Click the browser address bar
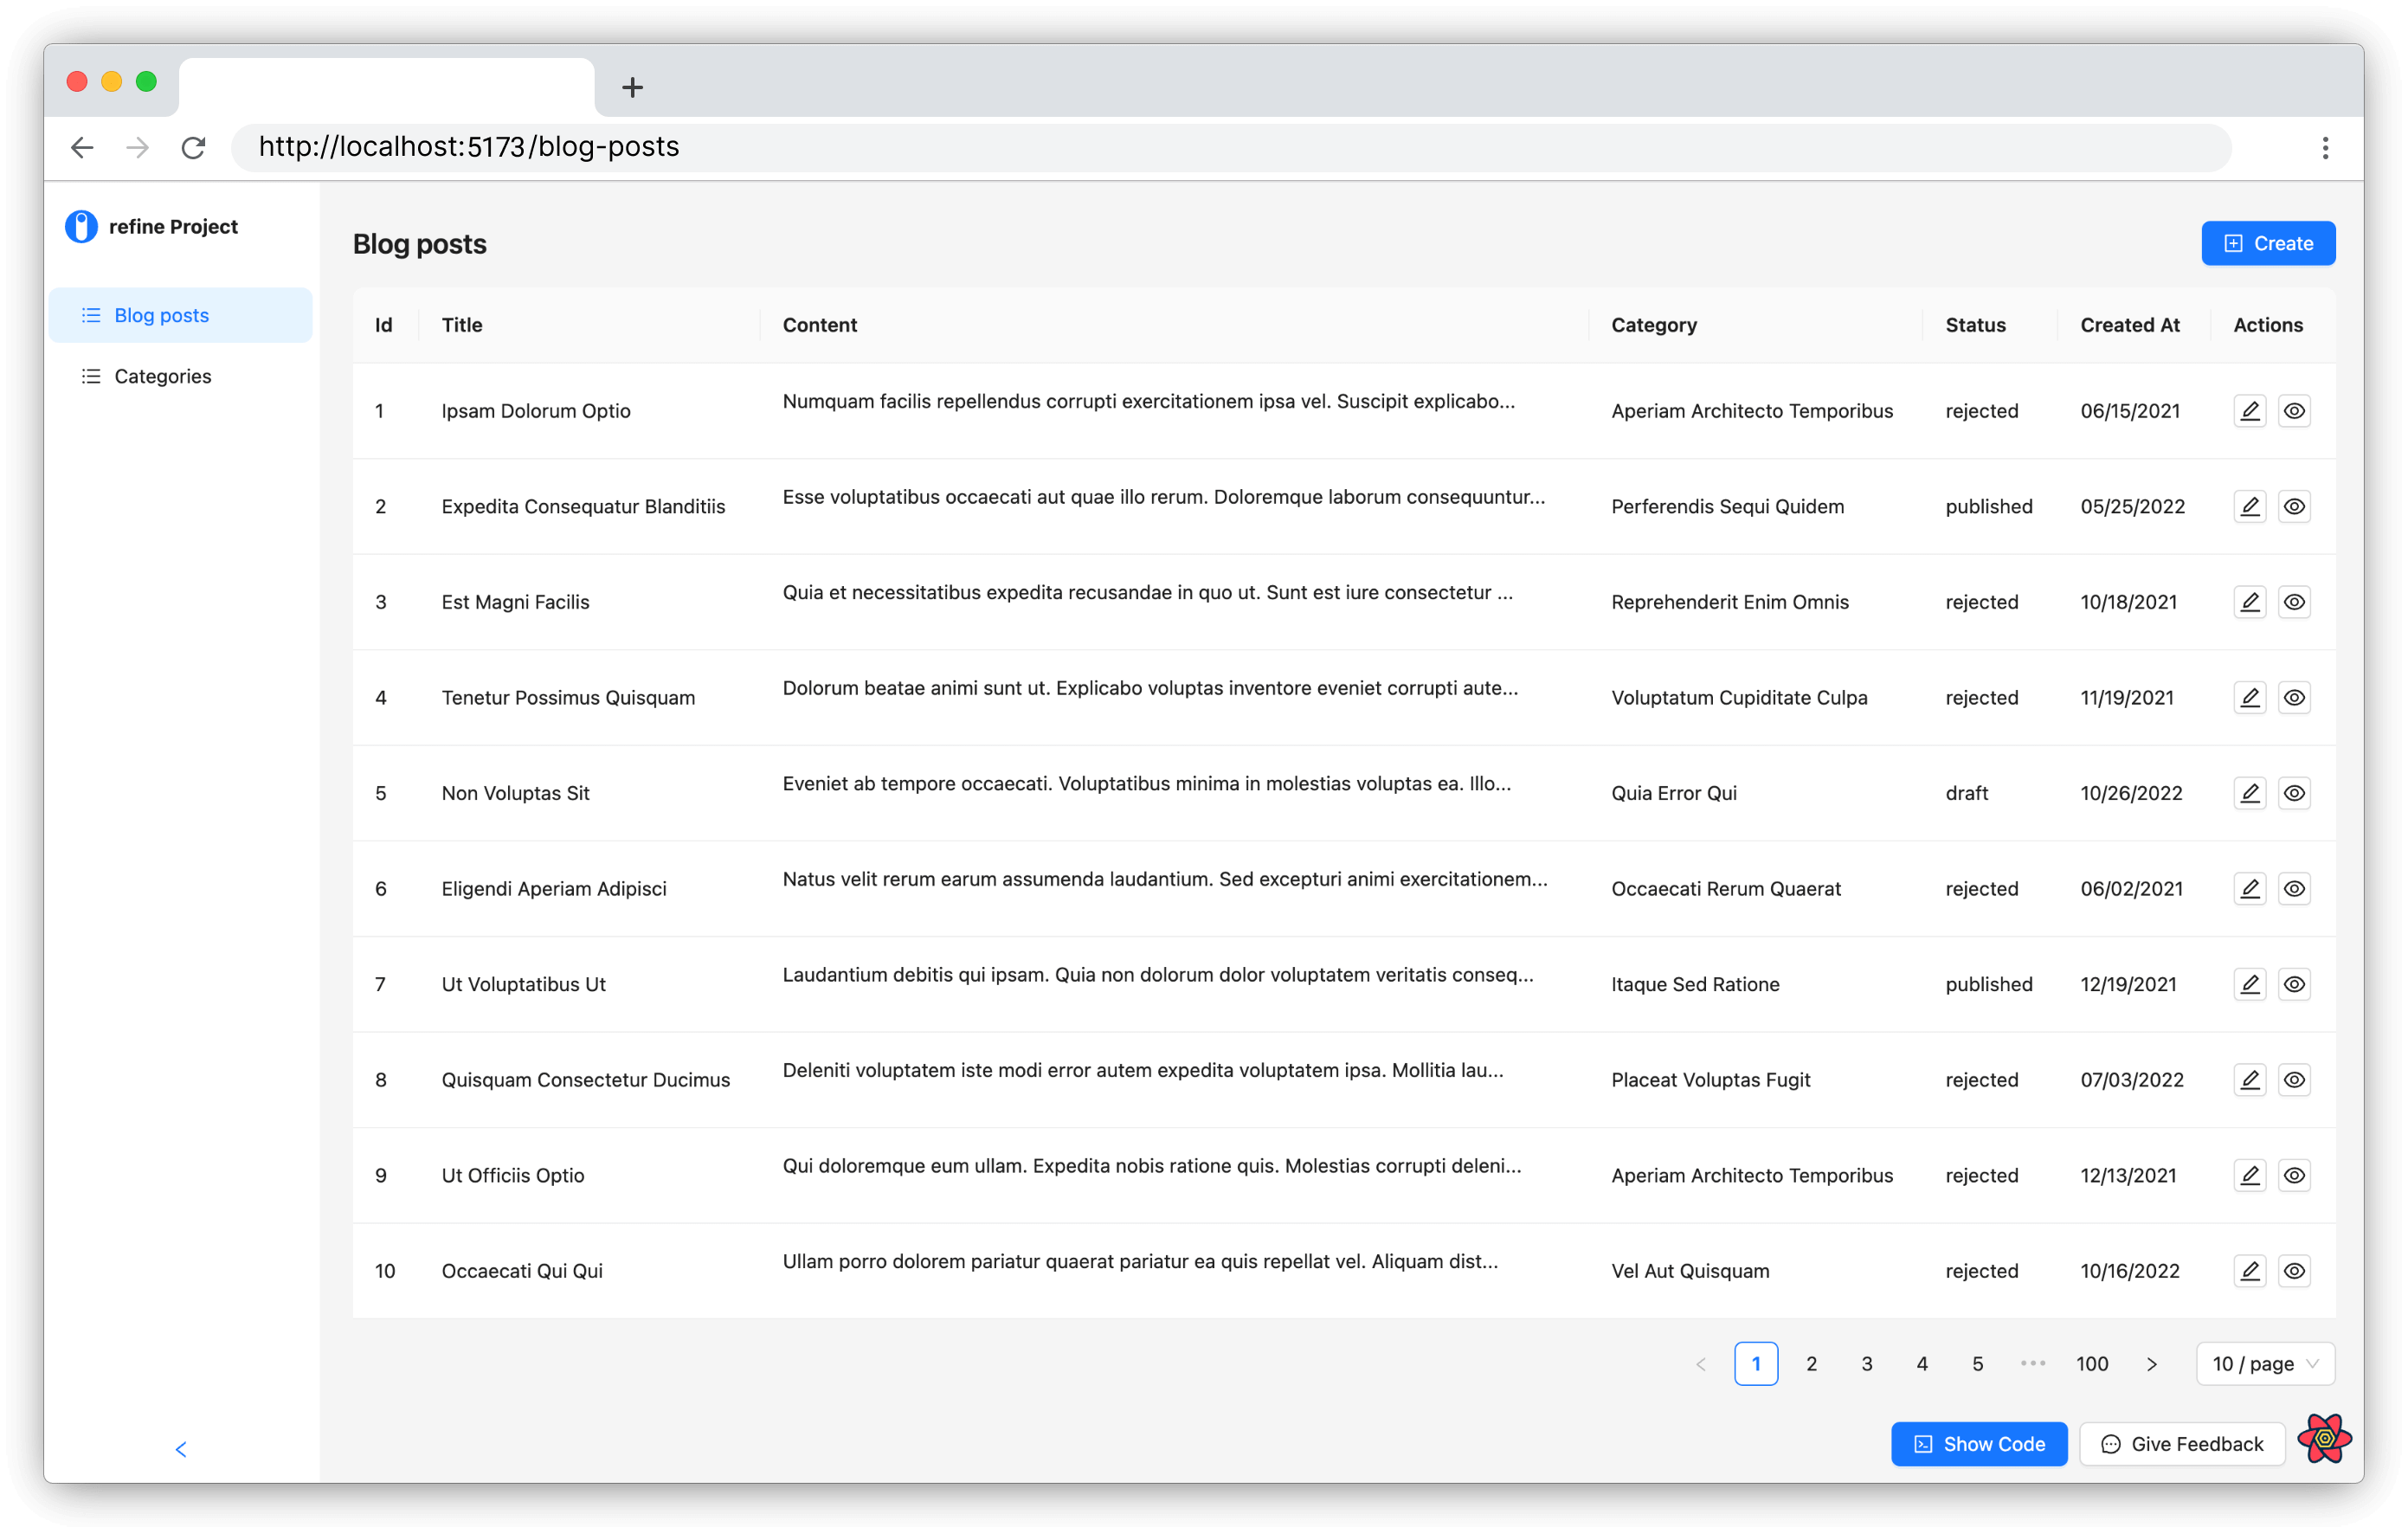Image resolution: width=2408 pixels, height=1527 pixels. point(1230,148)
